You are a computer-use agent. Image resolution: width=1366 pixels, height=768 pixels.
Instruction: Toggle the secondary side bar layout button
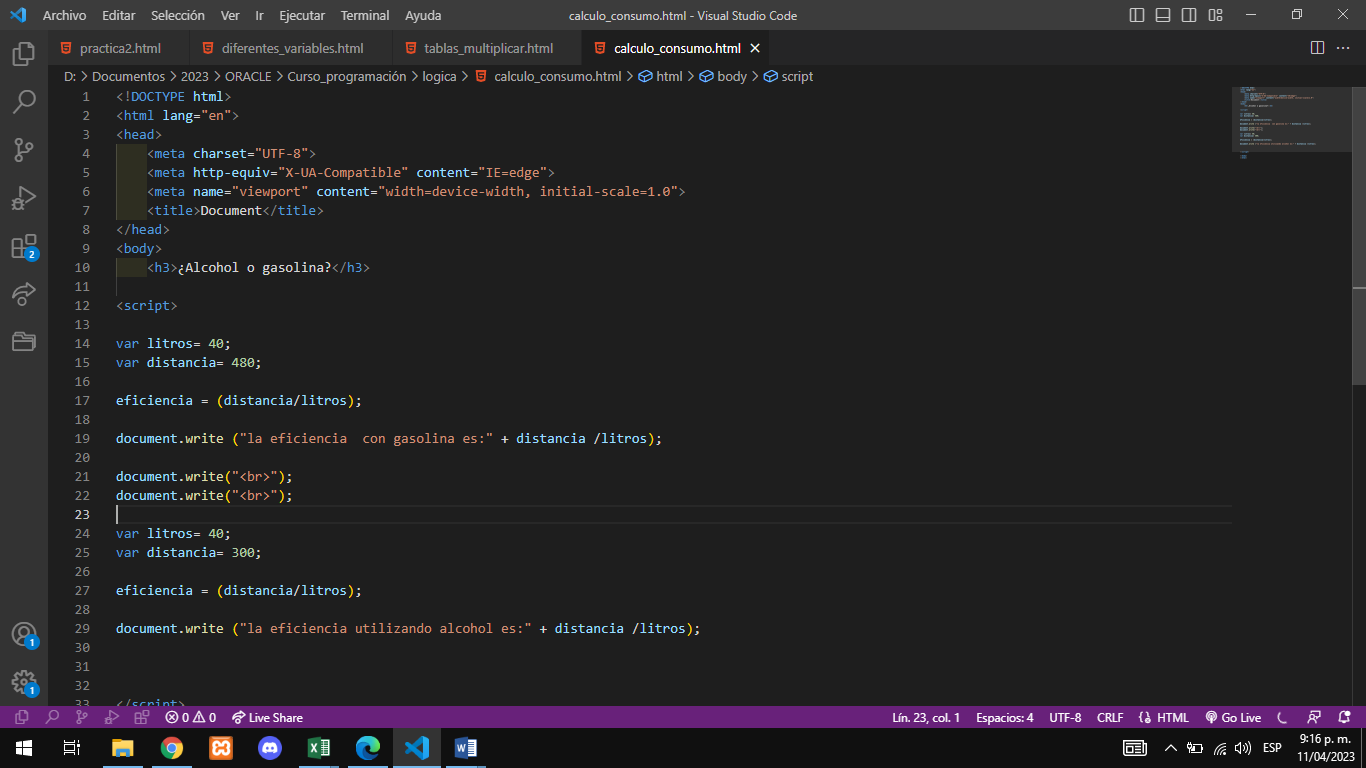(1189, 15)
